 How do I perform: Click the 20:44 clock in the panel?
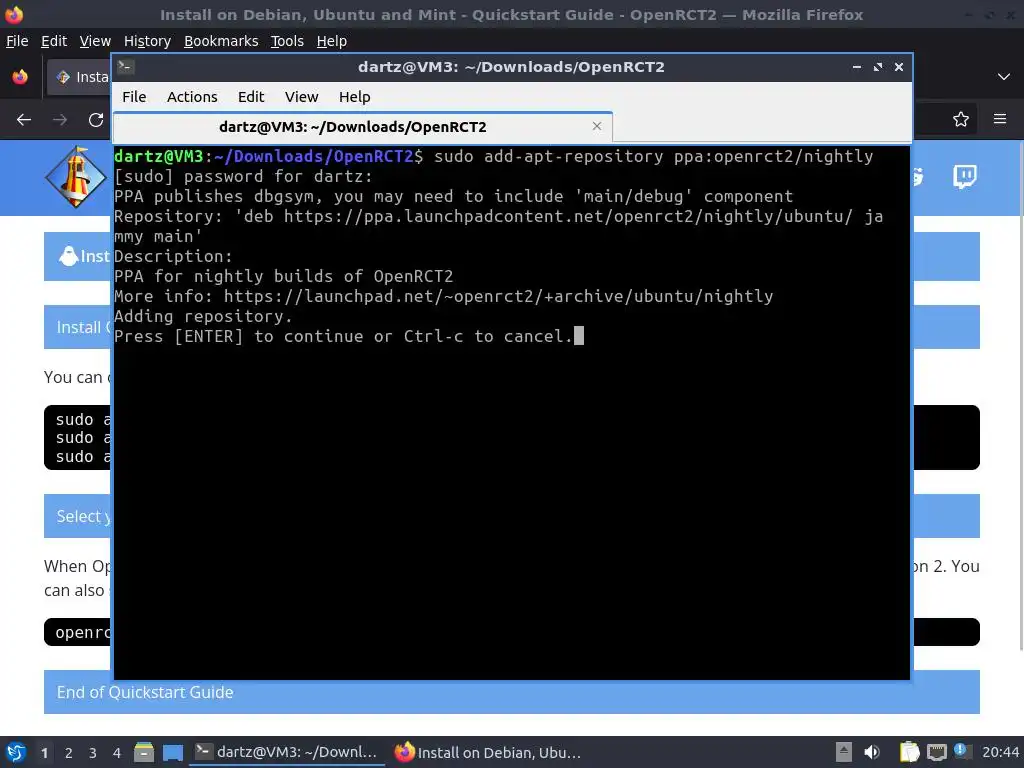tap(1000, 752)
